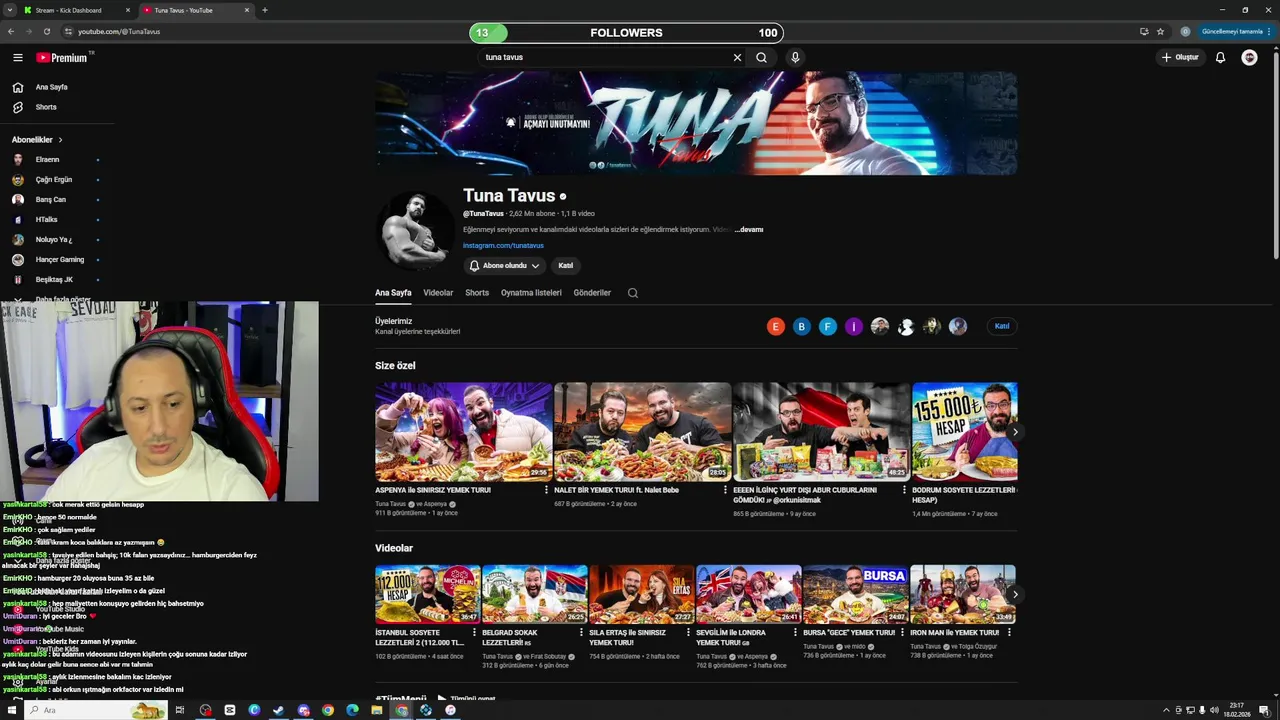1280x720 pixels.
Task: Open a new browser tab with plus
Action: click(264, 10)
